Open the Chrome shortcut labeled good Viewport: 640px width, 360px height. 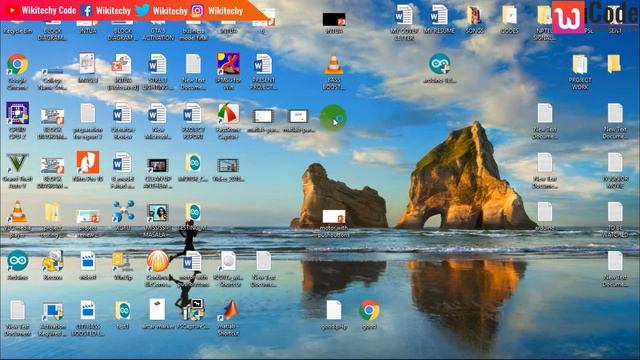[x=369, y=311]
